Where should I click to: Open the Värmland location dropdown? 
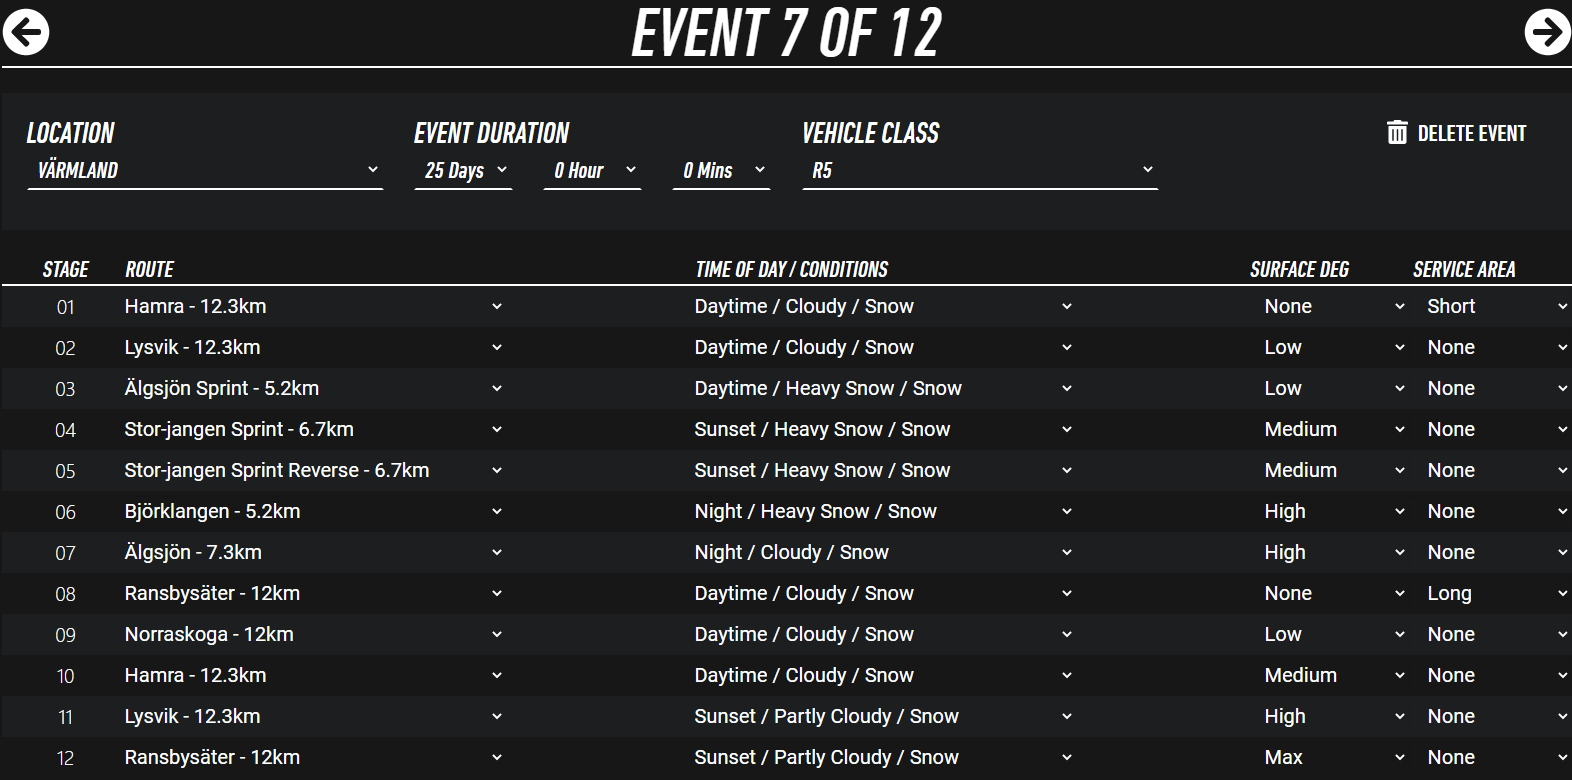click(x=205, y=170)
